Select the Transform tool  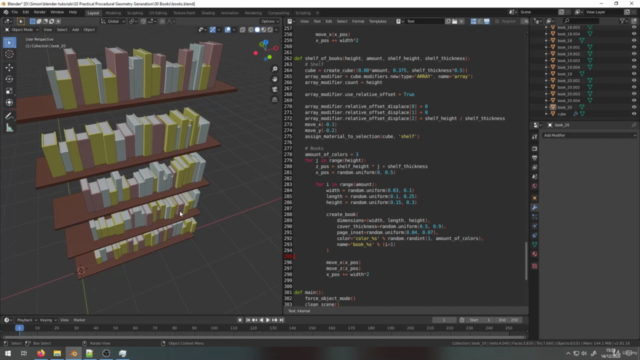[9, 103]
